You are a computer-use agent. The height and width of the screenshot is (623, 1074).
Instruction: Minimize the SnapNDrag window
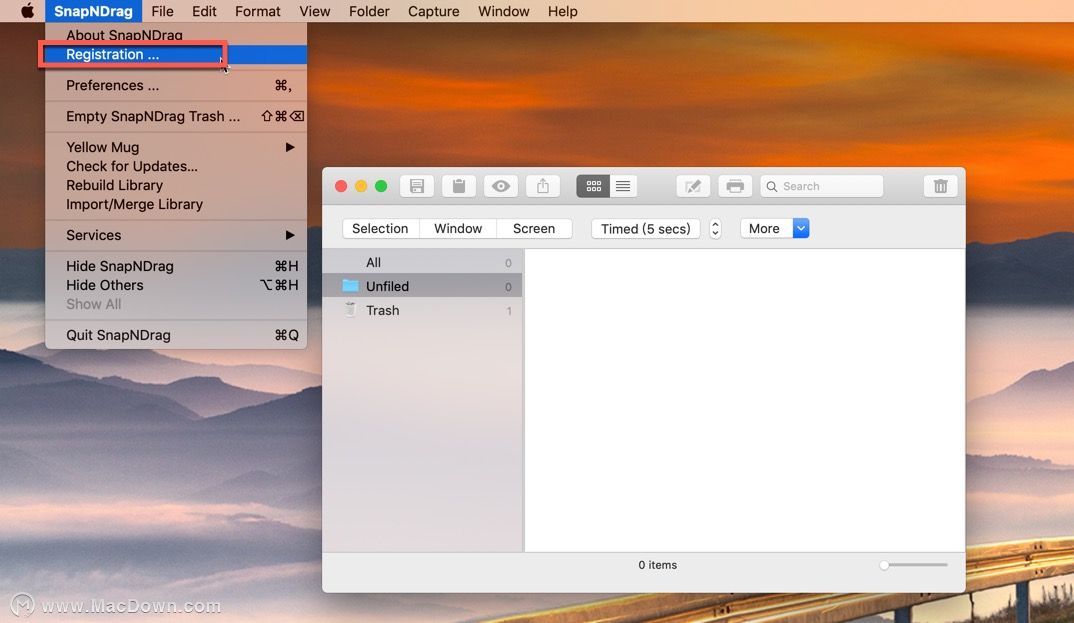(x=361, y=186)
